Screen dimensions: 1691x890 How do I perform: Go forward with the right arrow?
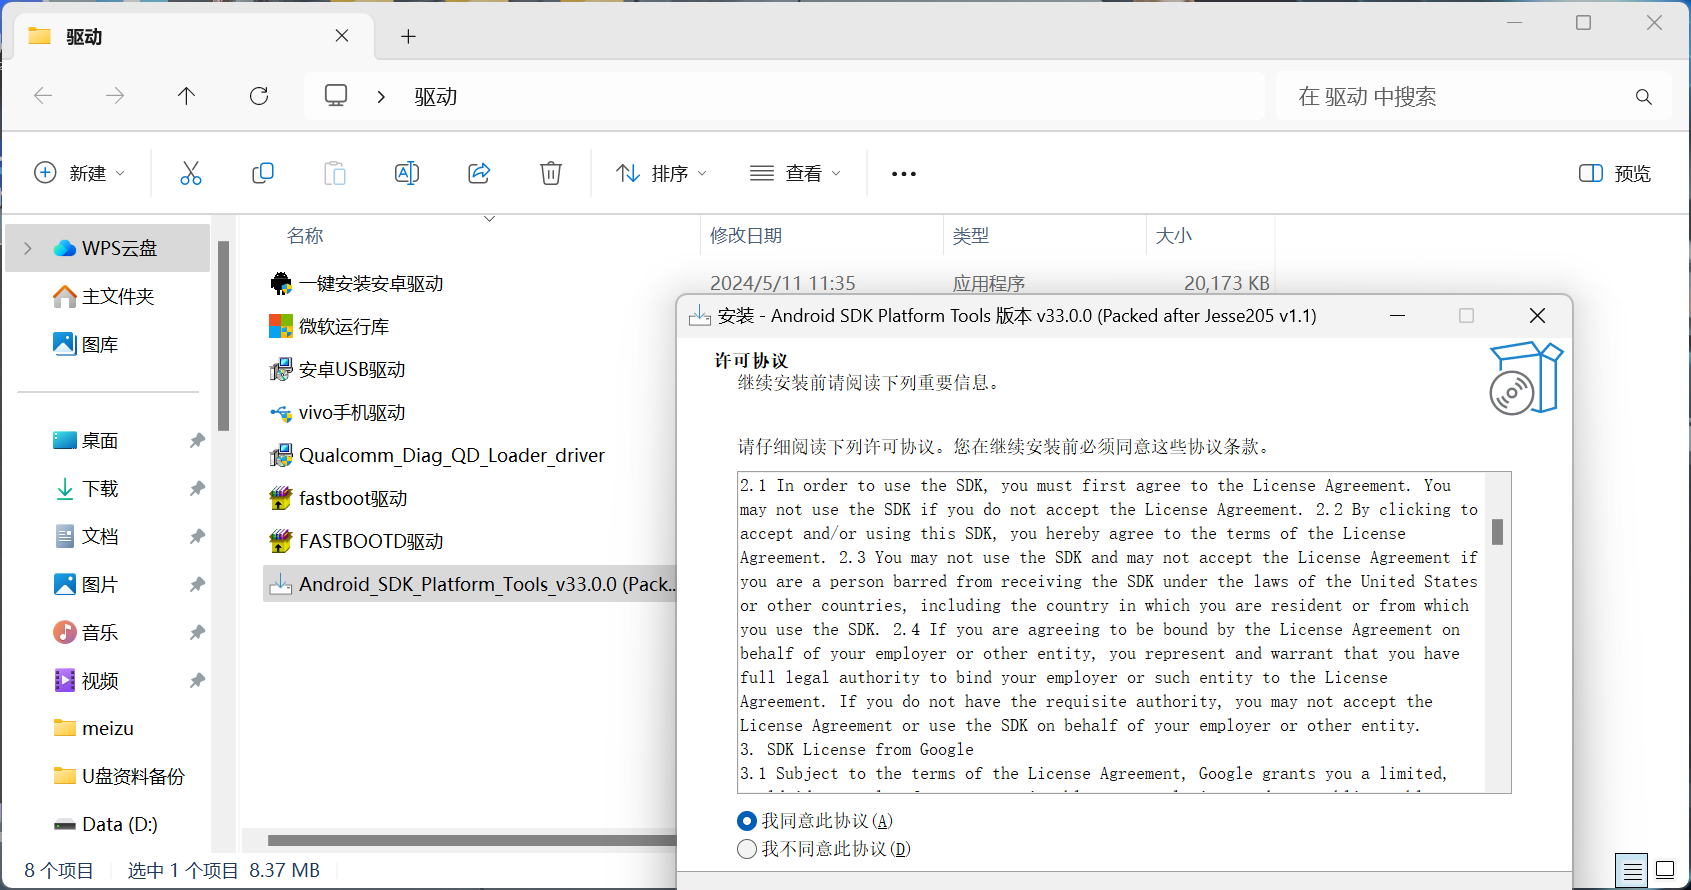tap(115, 96)
